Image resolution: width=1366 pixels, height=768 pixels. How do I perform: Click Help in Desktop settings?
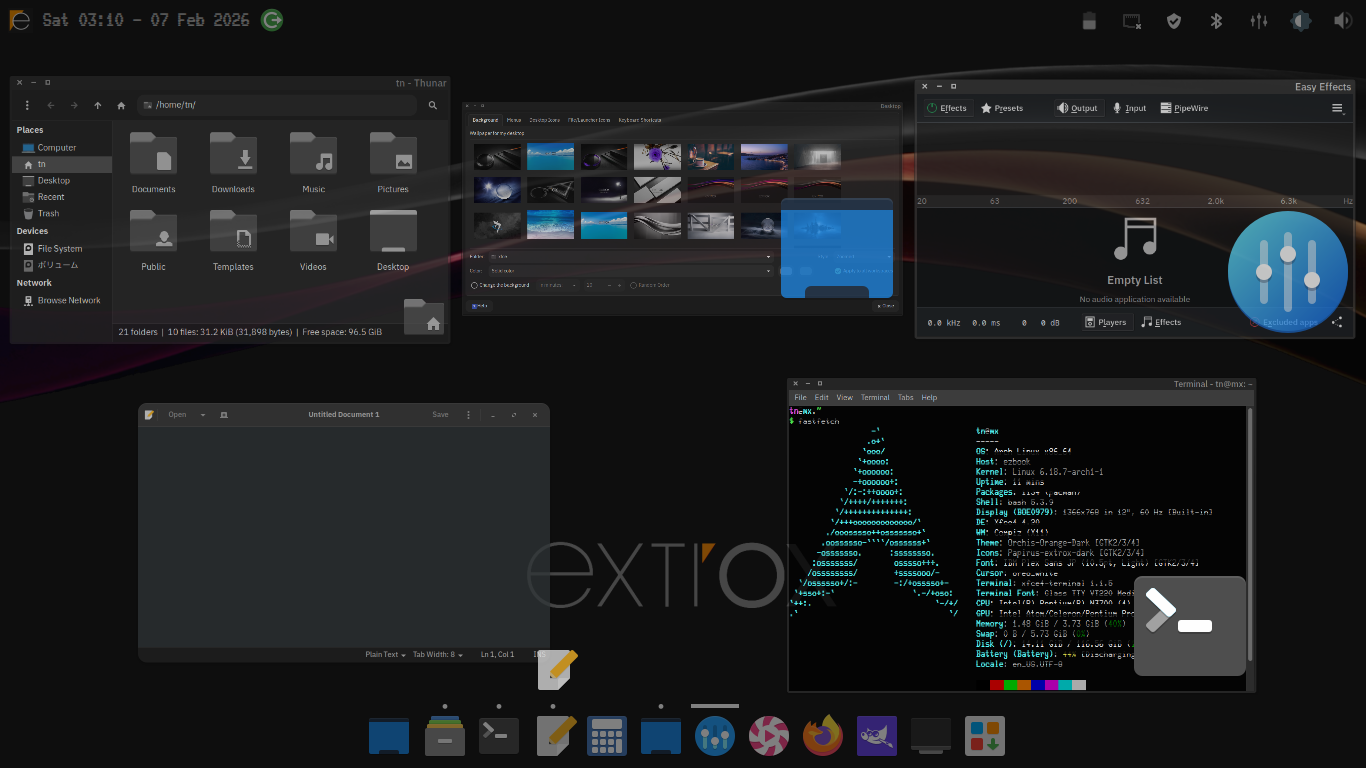pos(480,306)
